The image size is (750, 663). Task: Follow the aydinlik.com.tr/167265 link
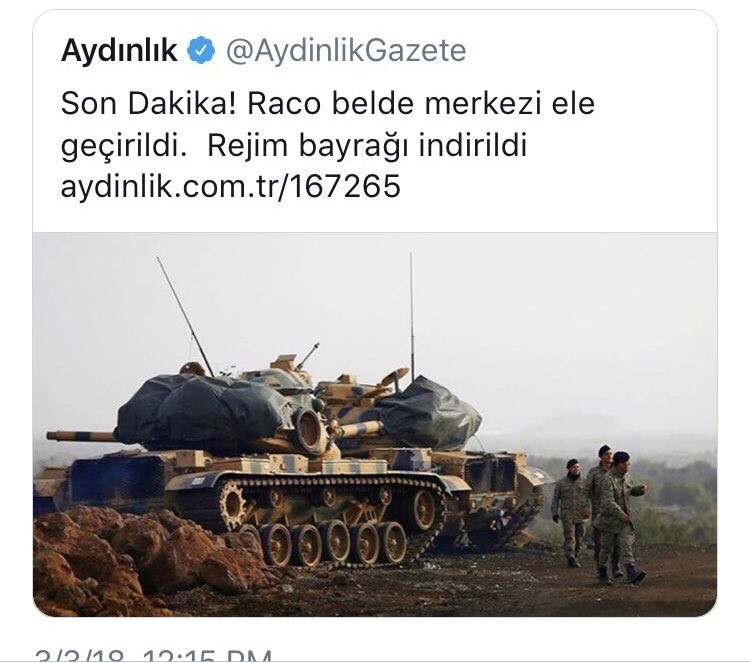(x=231, y=186)
